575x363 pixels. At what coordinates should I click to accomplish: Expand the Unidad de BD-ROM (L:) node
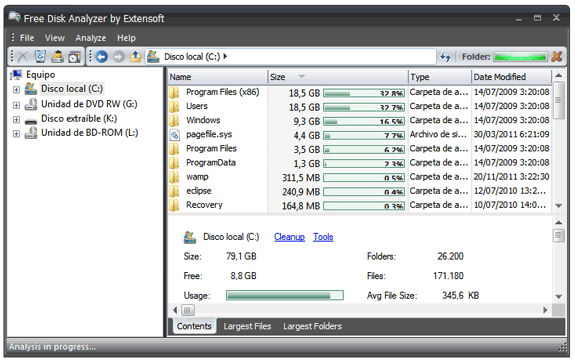(16, 134)
